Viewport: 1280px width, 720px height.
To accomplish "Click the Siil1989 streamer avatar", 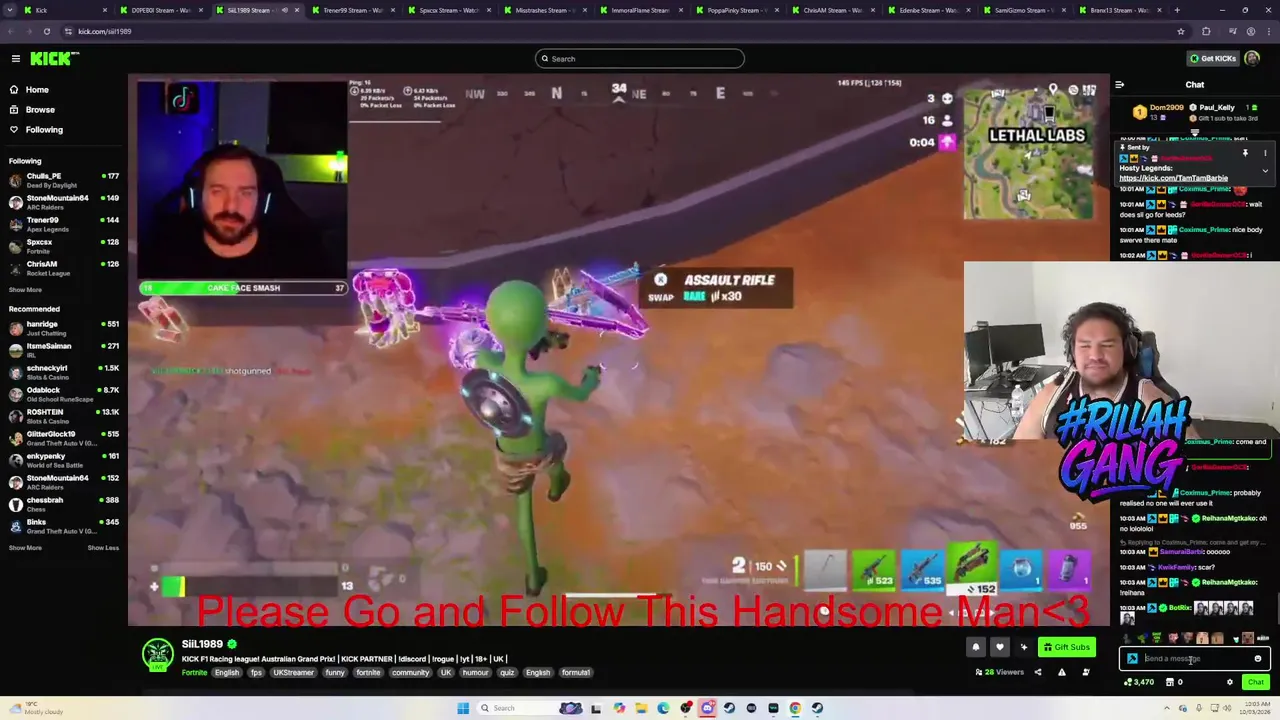I will pyautogui.click(x=157, y=655).
